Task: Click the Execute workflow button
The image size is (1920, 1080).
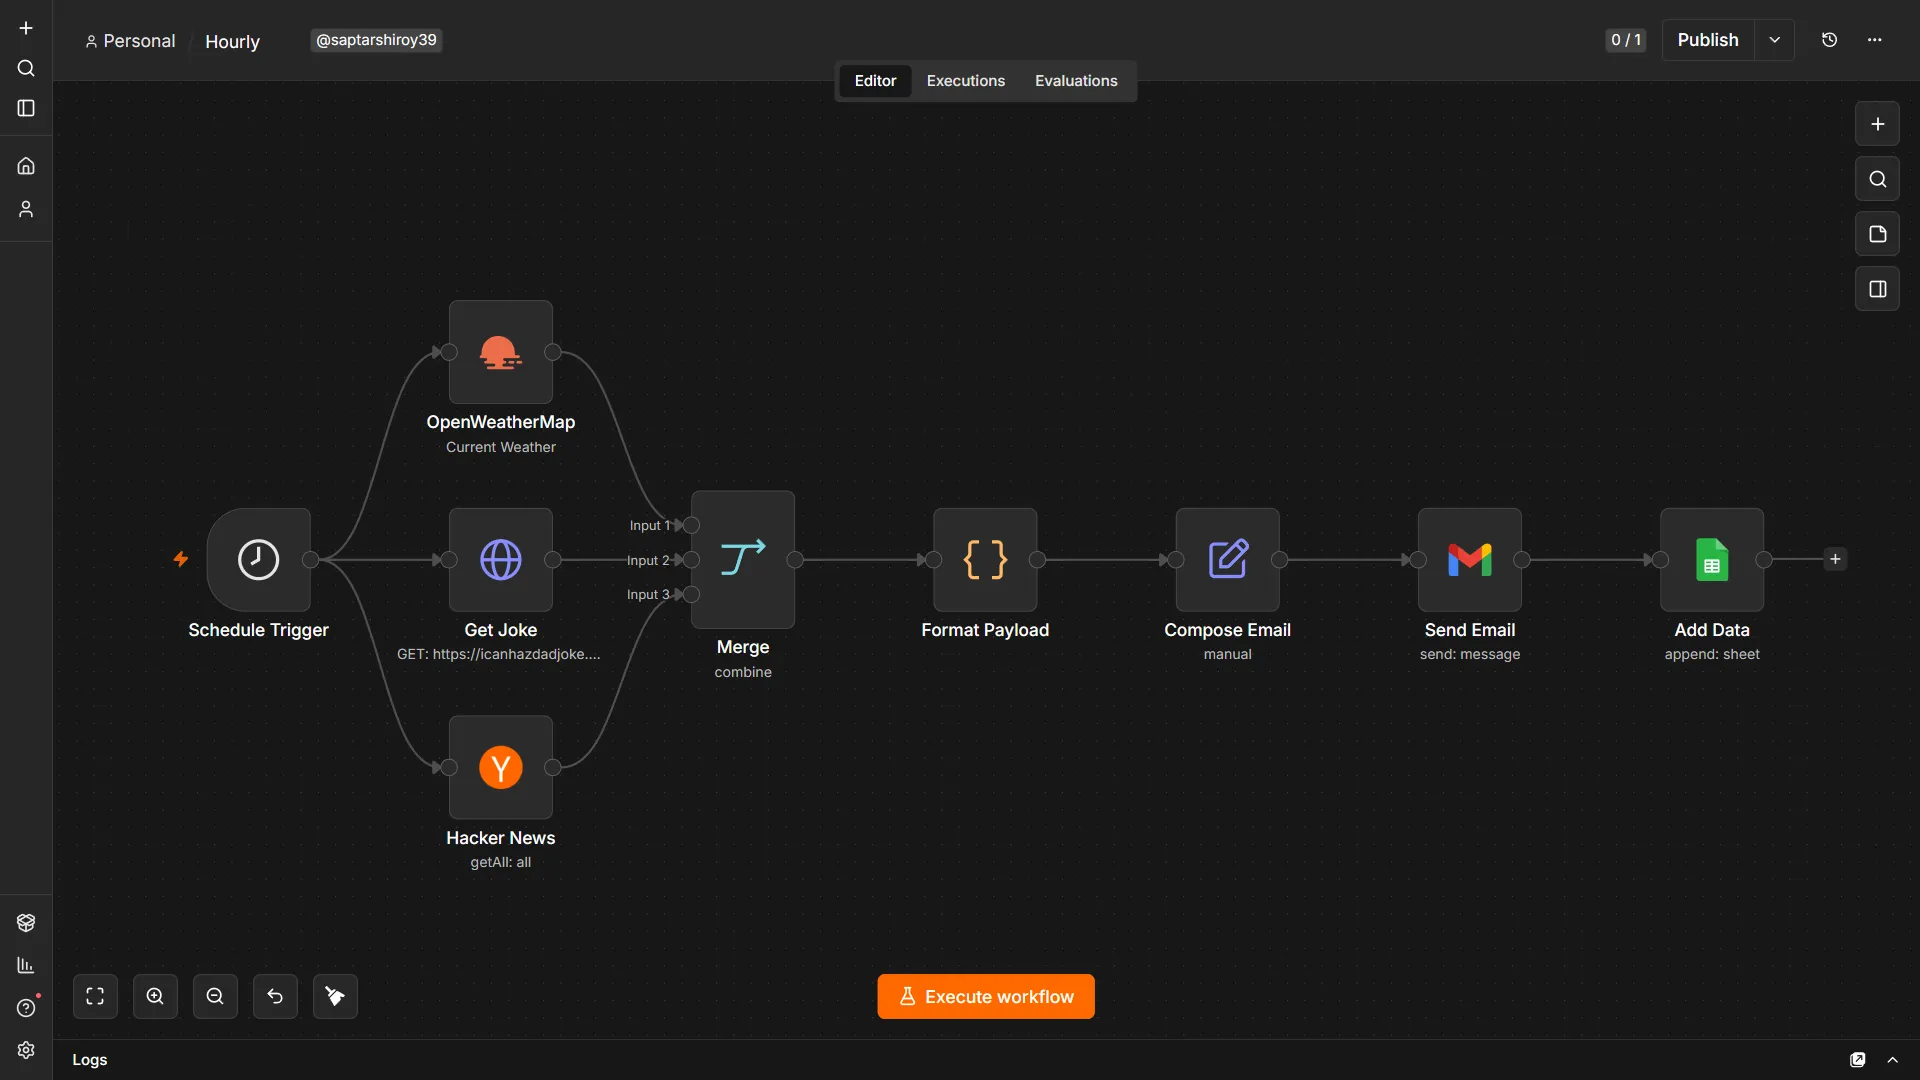Action: pos(985,996)
